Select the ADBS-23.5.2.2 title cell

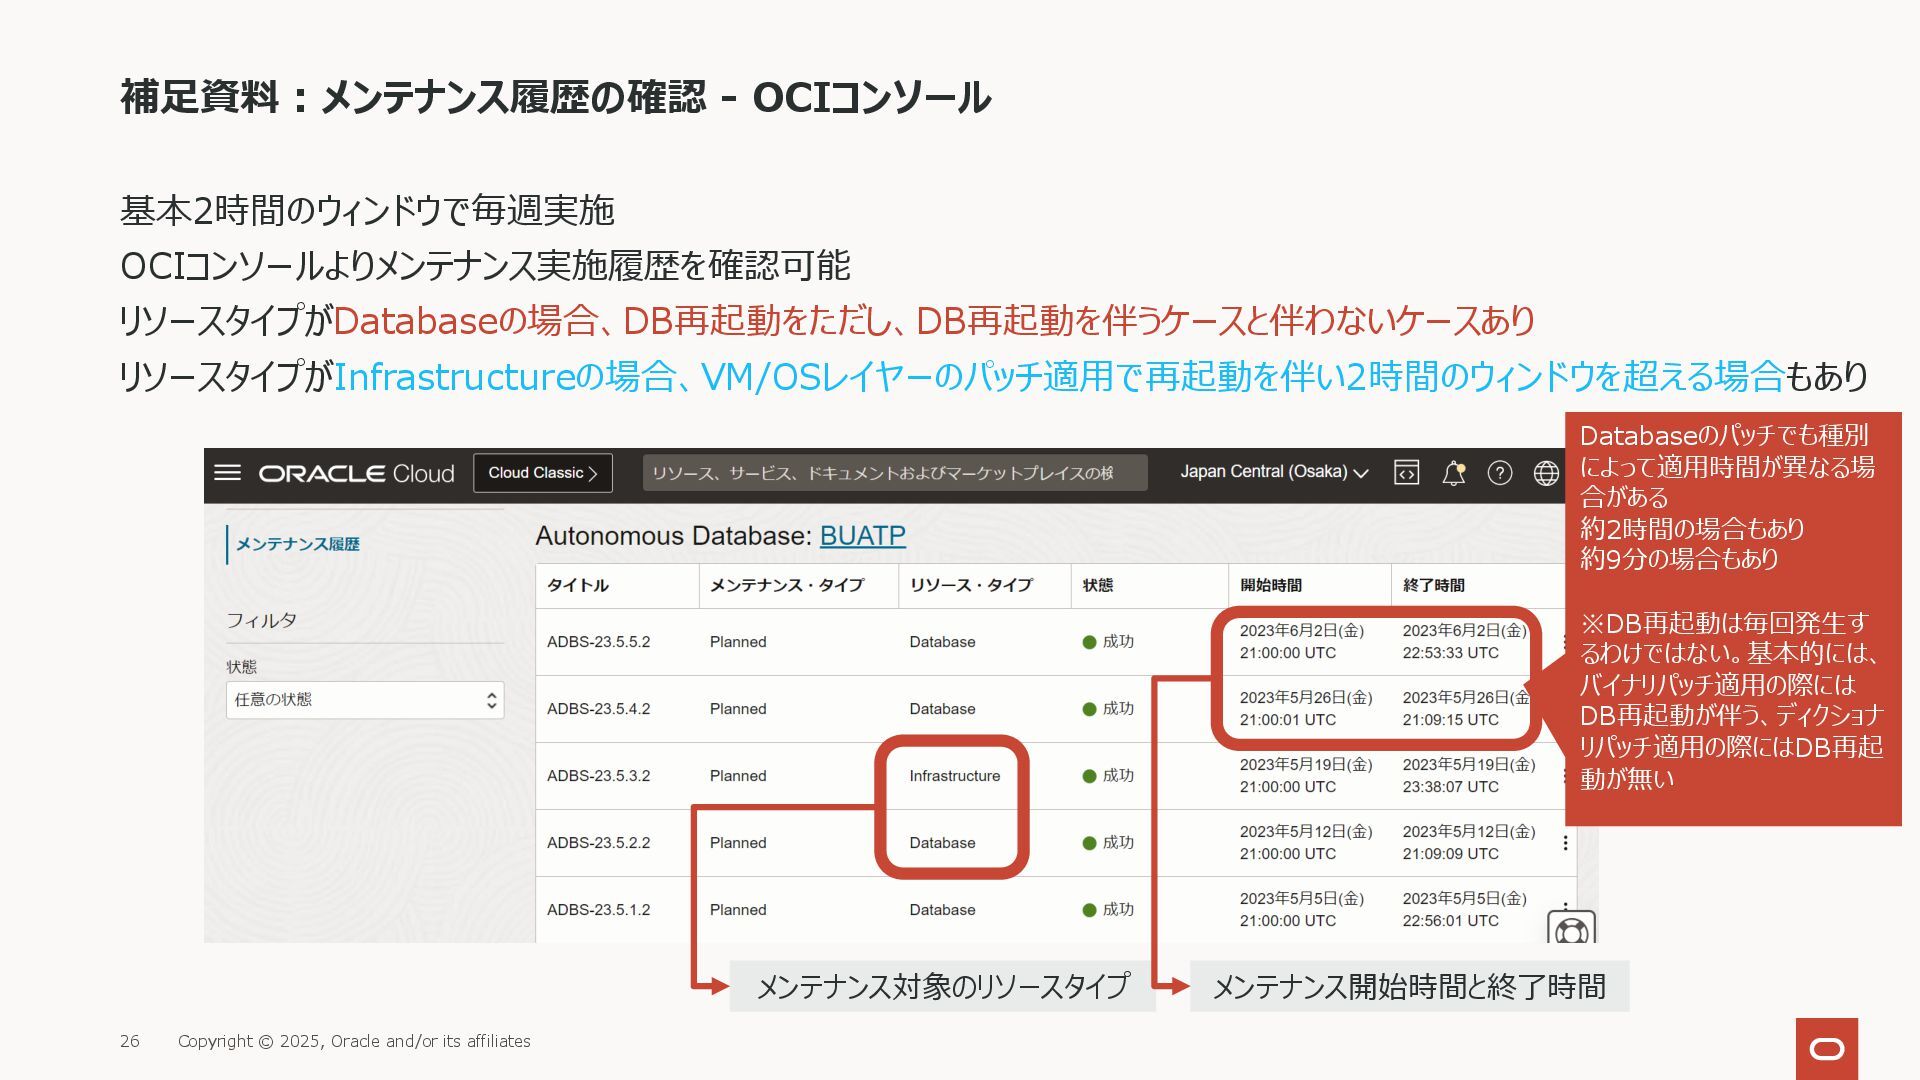(598, 843)
